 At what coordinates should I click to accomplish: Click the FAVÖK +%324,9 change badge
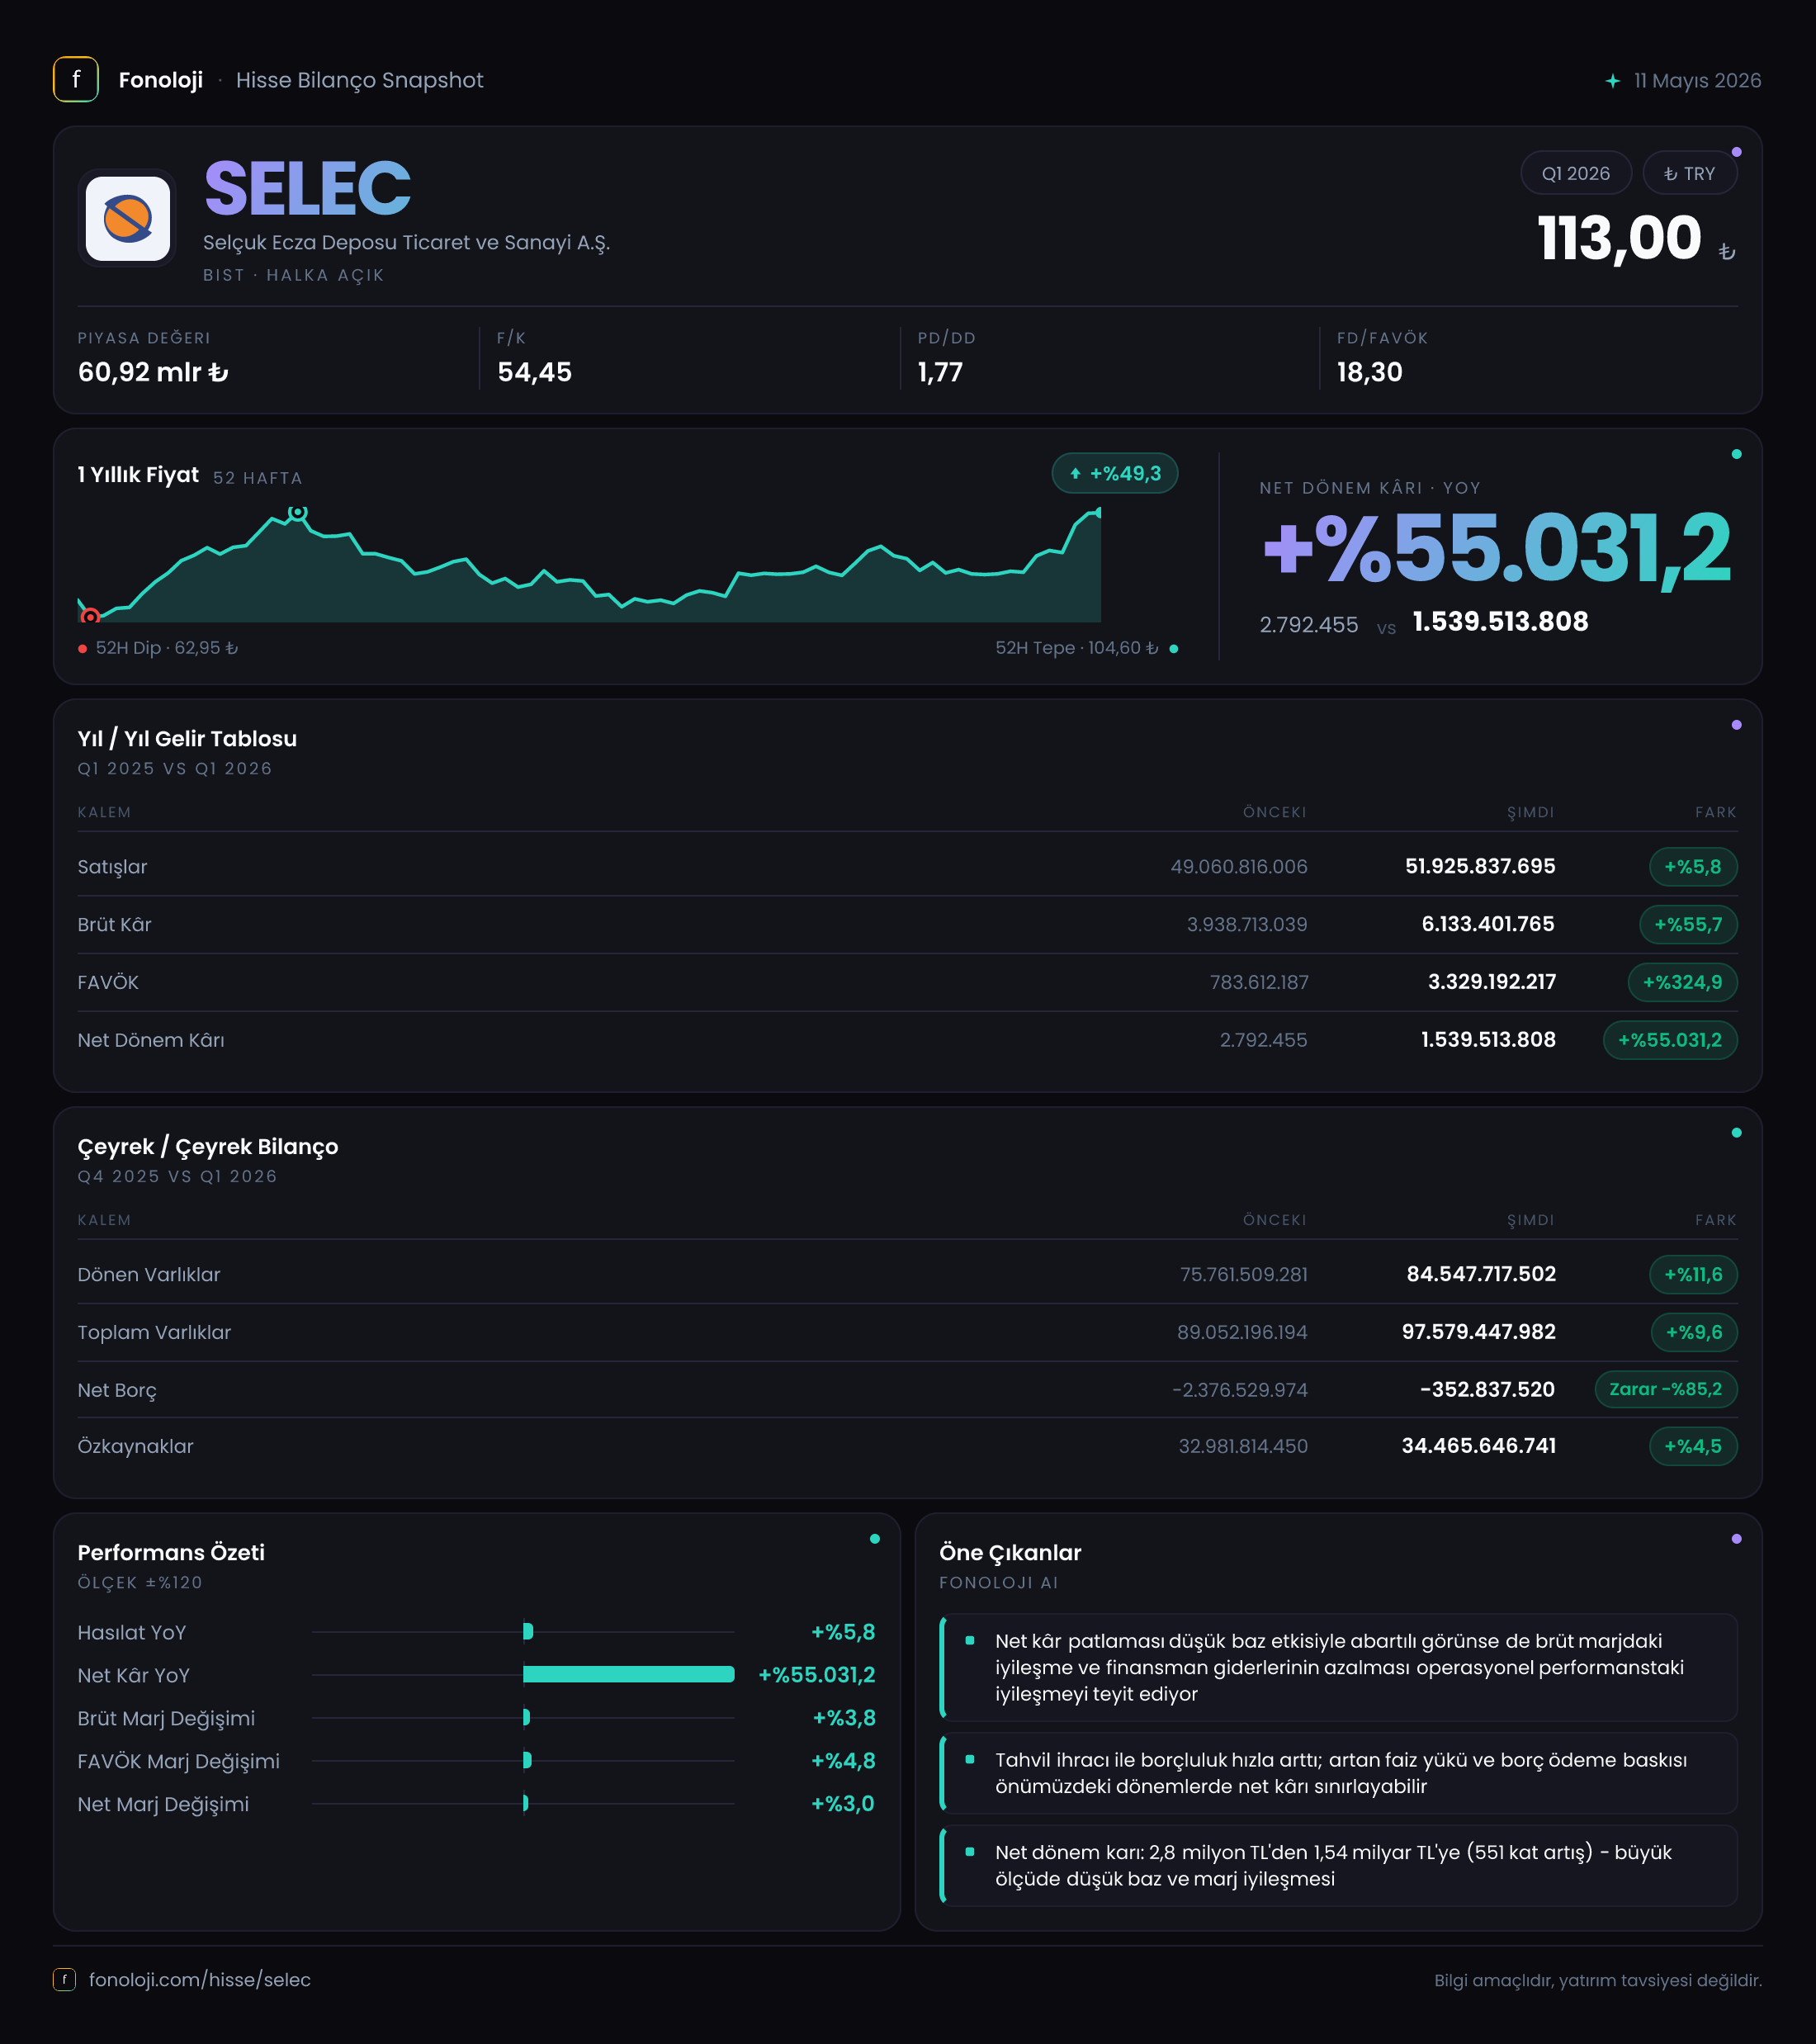pos(1682,982)
